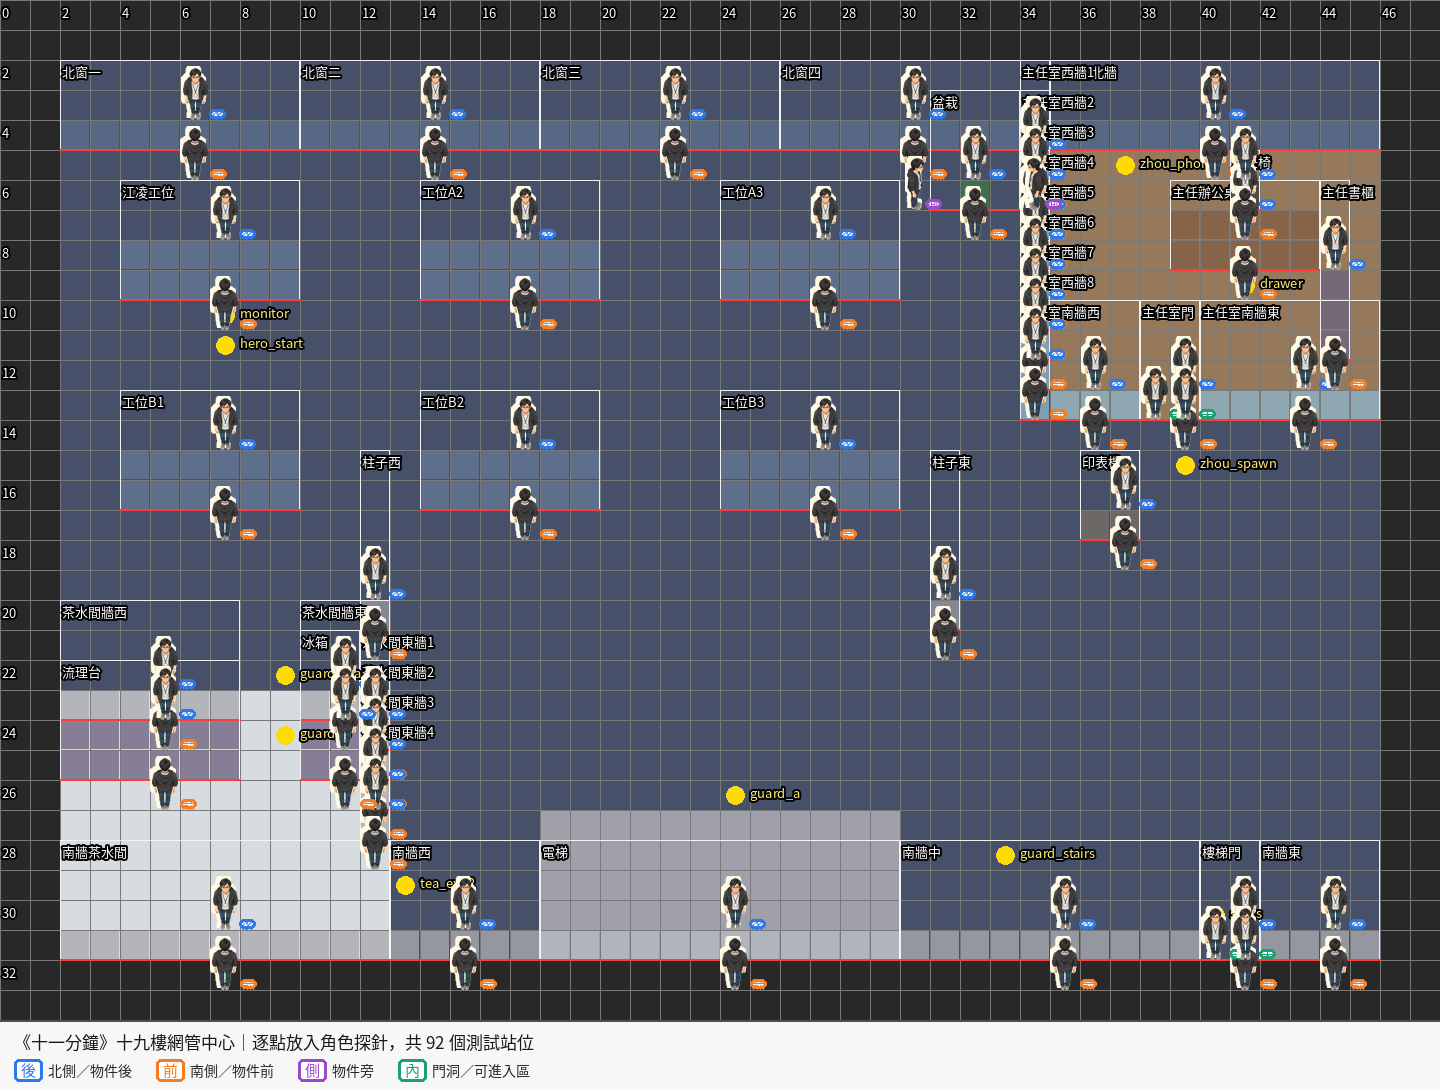Viewport: 1440px width, 1090px height.
Task: Select the zhou_spawn yellow marker
Action: [x=1185, y=465]
